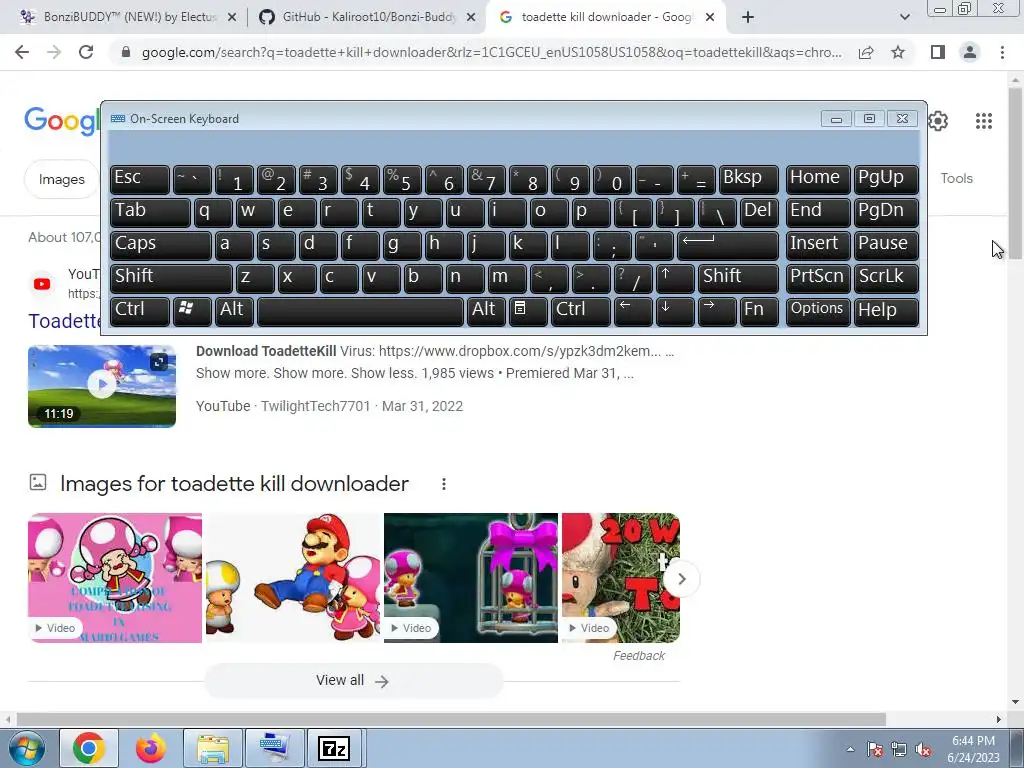Screen dimensions: 1024x768
Task: Click the PrtScn key
Action: point(818,278)
